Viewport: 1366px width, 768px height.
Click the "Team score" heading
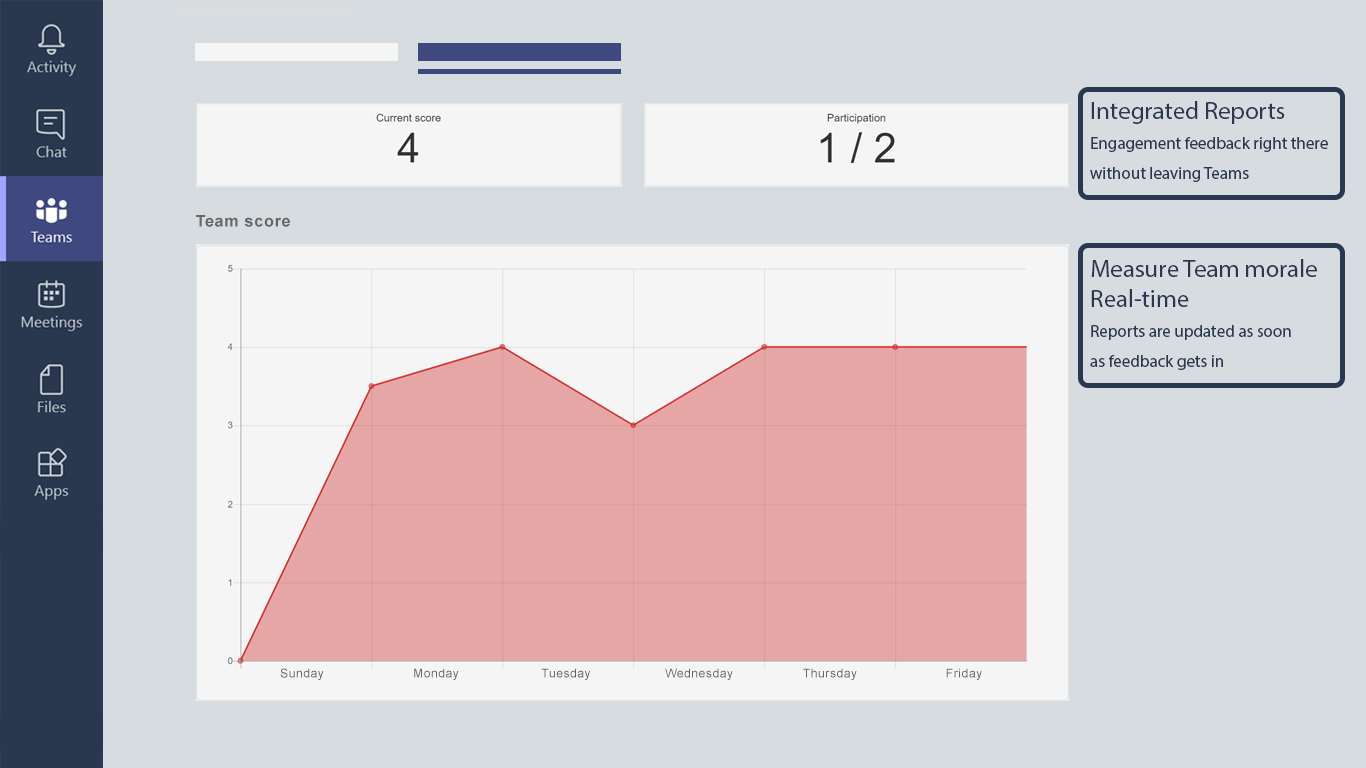[243, 221]
